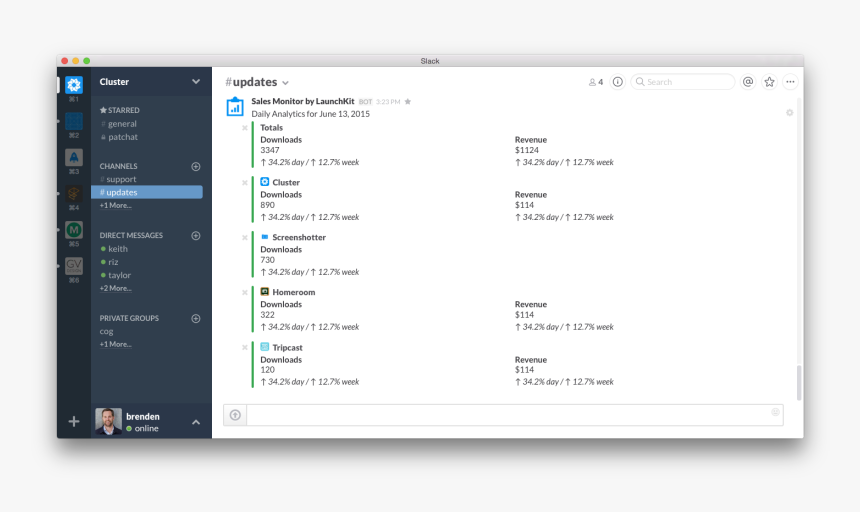The width and height of the screenshot is (860, 512).
Task: Upload a file using the arrow button
Action: (235, 415)
